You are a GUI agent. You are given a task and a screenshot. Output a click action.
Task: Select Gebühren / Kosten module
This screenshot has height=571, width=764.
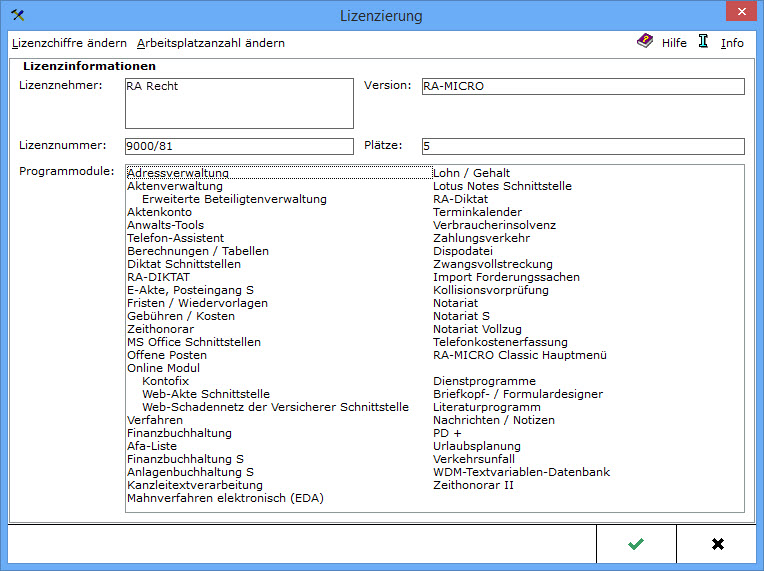[181, 316]
